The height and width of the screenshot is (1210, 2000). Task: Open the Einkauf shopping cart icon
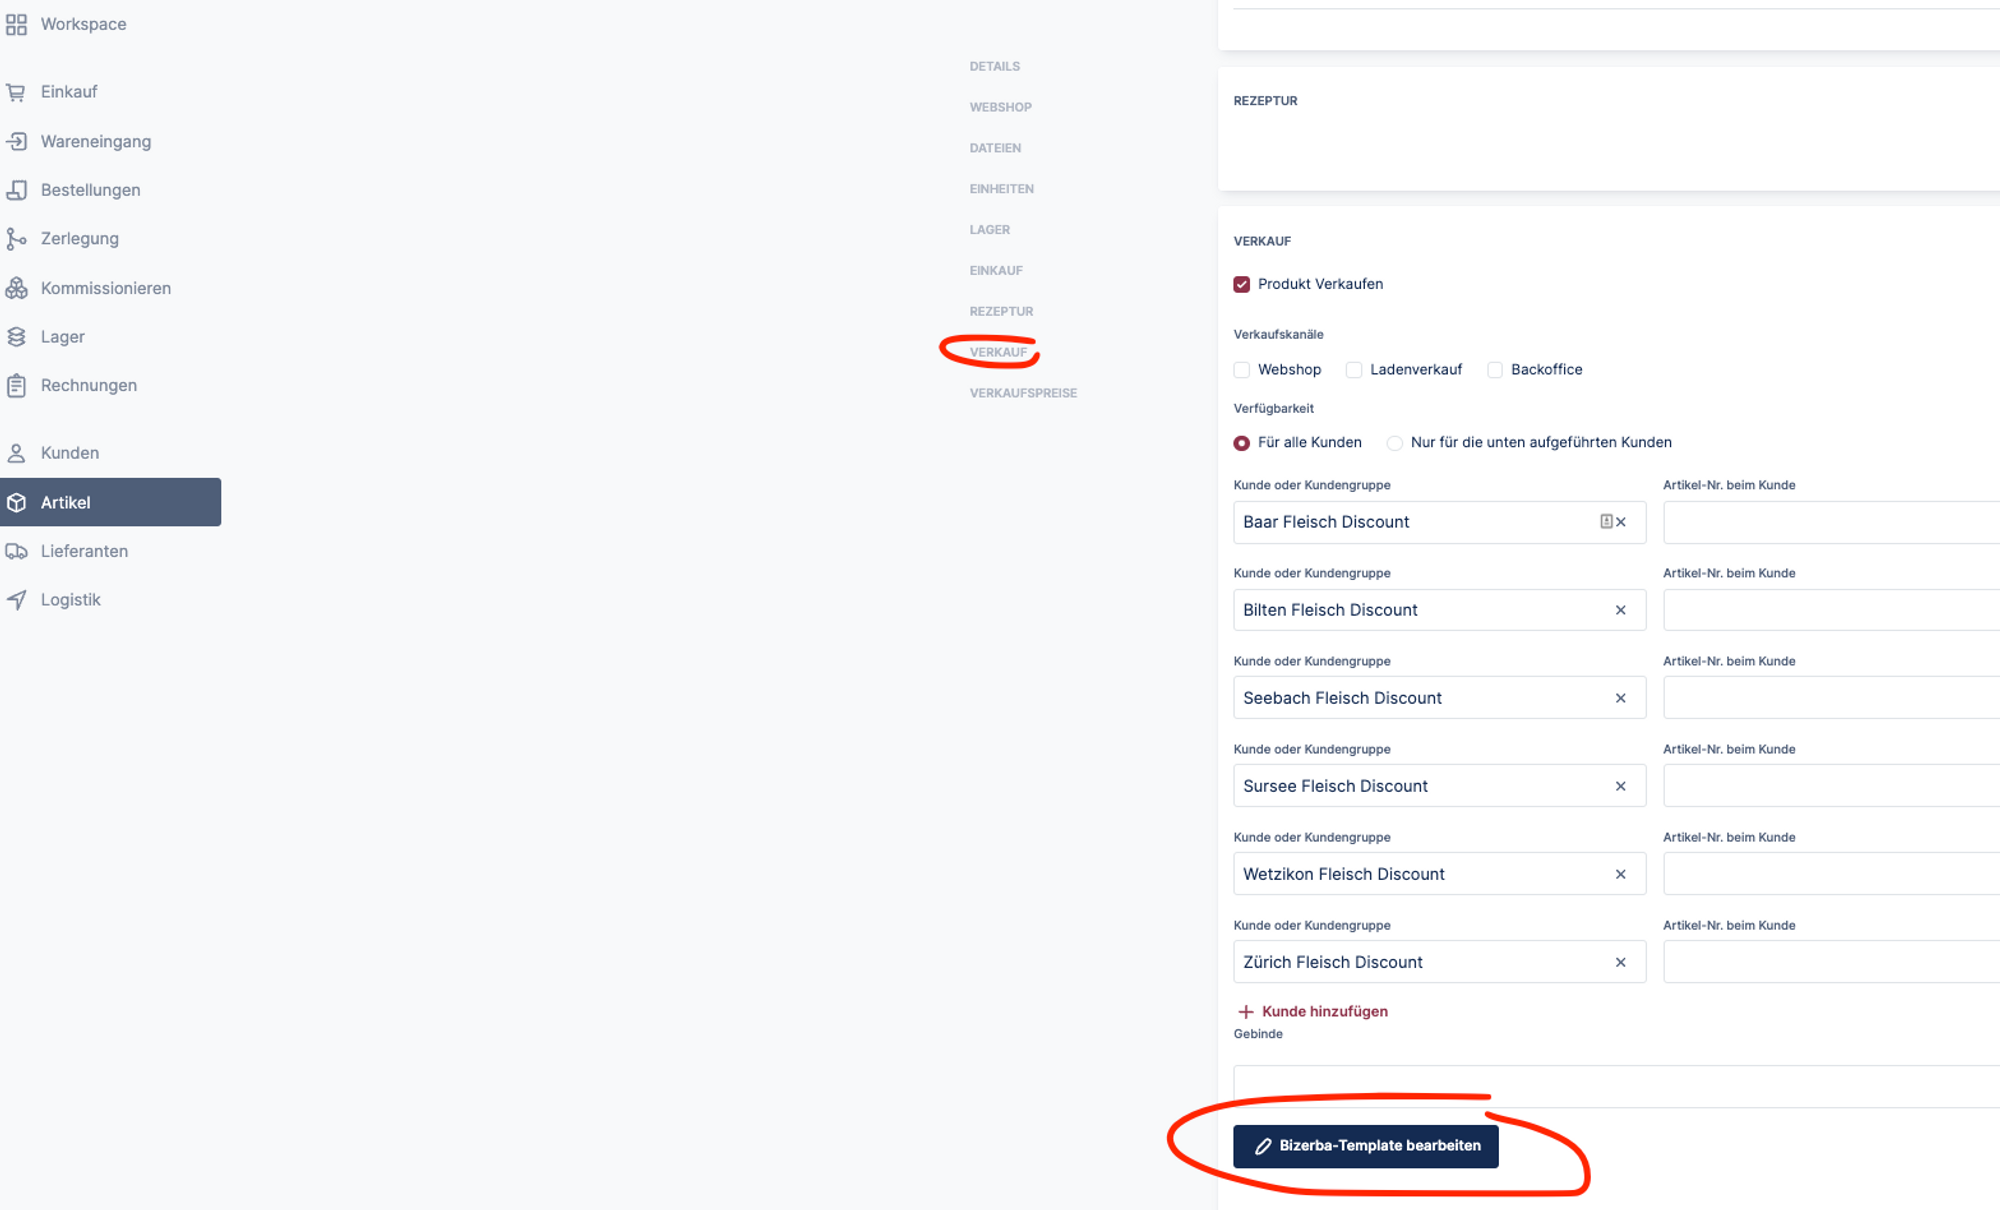tap(16, 92)
